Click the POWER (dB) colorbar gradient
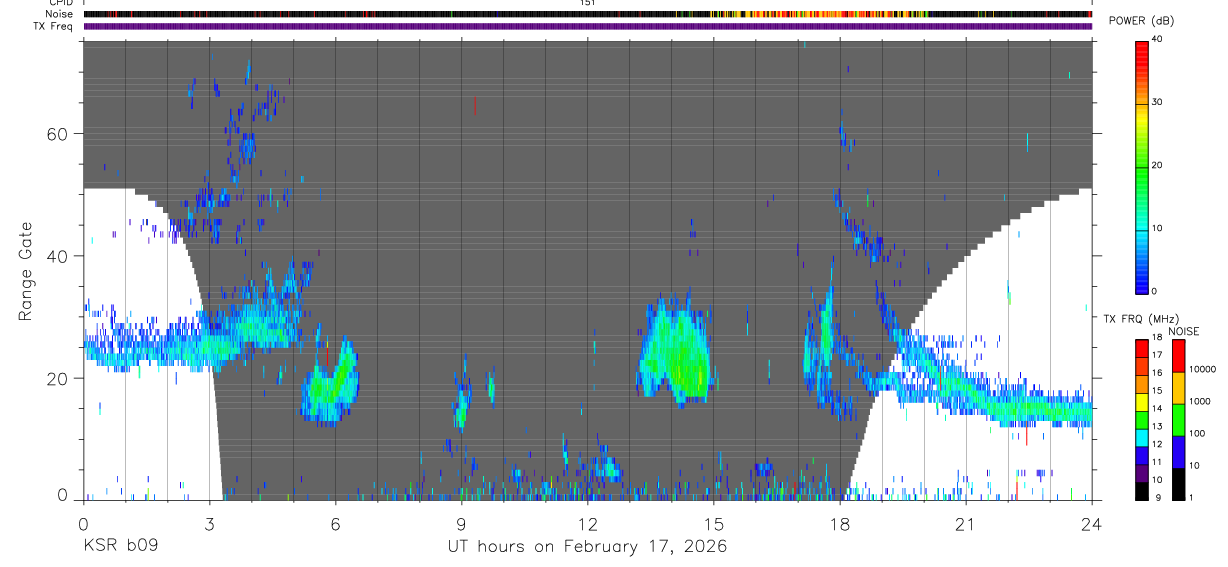Screen dimensions: 1228x567 (1141, 166)
